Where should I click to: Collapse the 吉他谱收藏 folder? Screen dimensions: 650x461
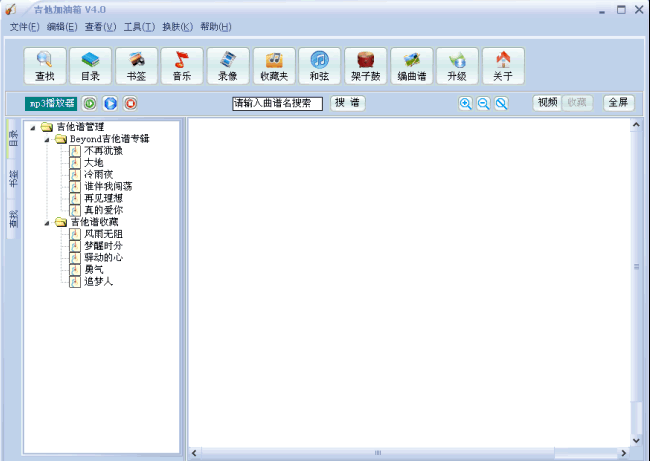[x=46, y=222]
